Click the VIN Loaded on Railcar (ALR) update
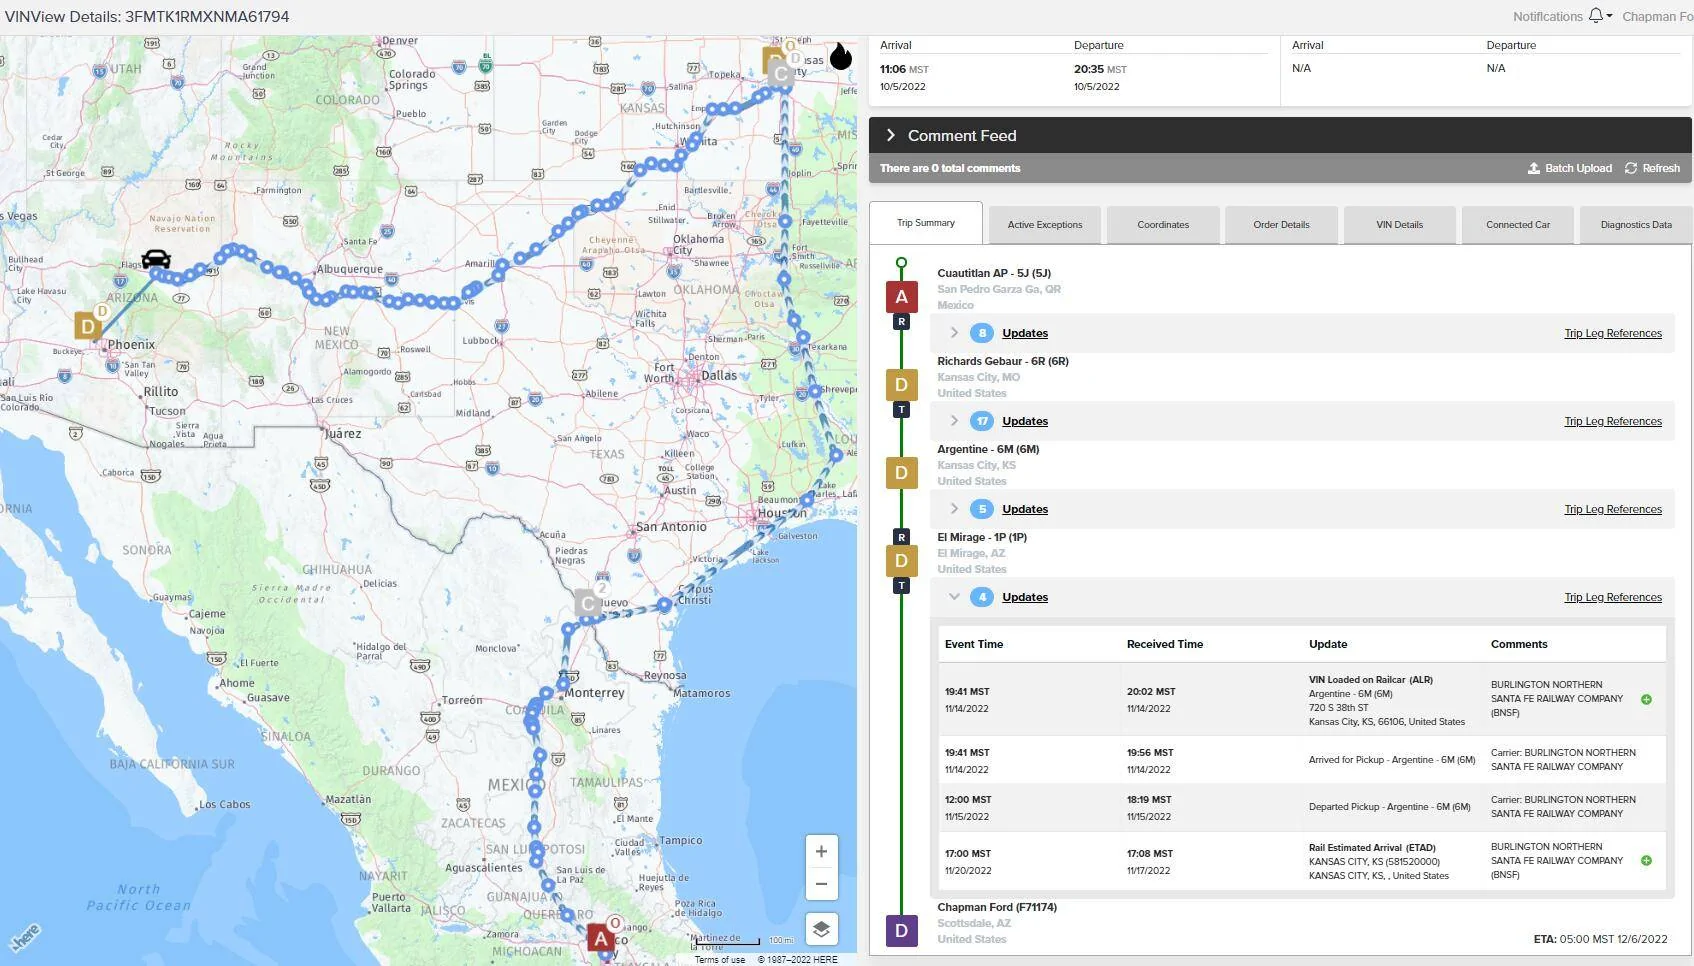1694x966 pixels. pyautogui.click(x=1371, y=680)
